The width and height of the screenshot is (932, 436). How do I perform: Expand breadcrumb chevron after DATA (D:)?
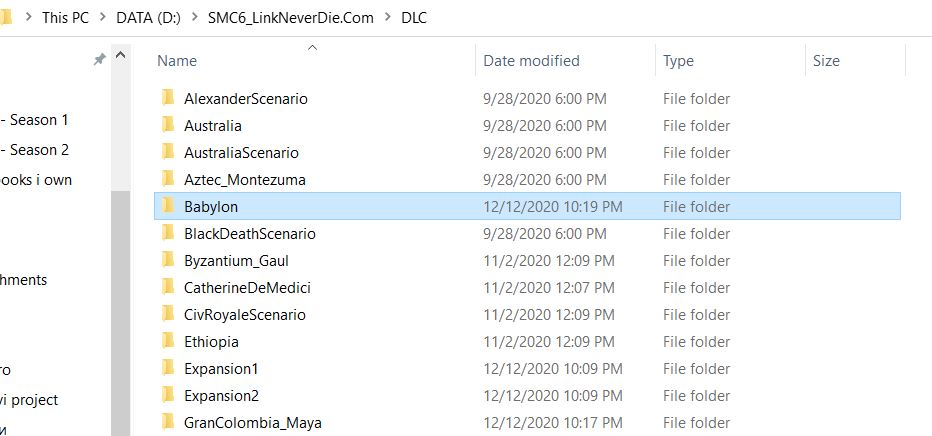pos(192,18)
